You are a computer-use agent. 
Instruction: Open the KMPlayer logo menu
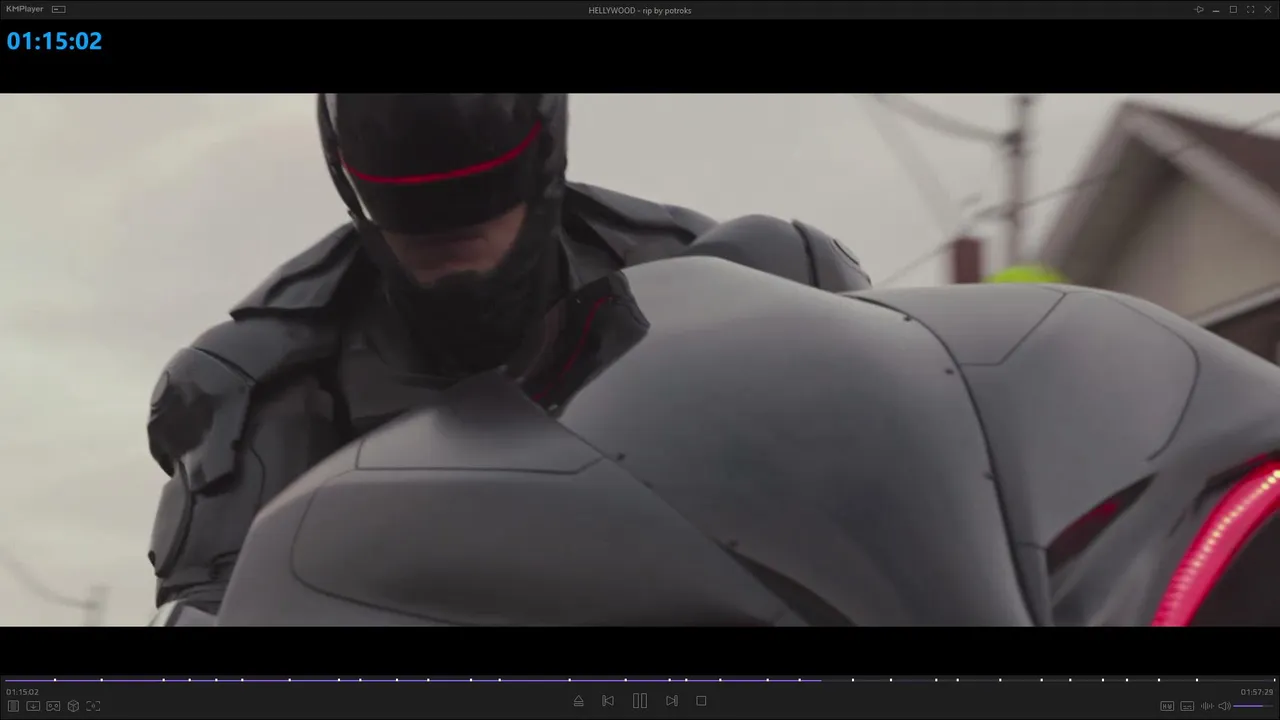[25, 9]
